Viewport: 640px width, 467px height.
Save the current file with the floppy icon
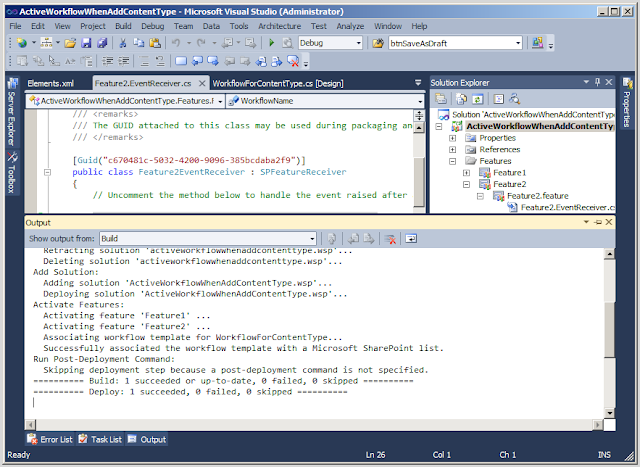pos(86,43)
